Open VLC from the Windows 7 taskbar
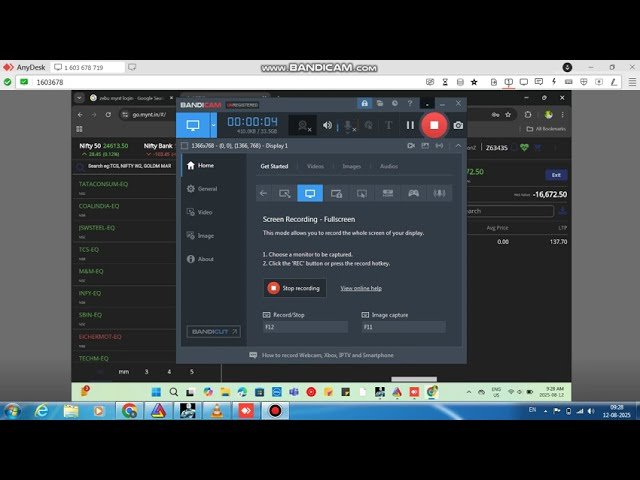Image resolution: width=640 pixels, height=480 pixels. pyautogui.click(x=216, y=411)
